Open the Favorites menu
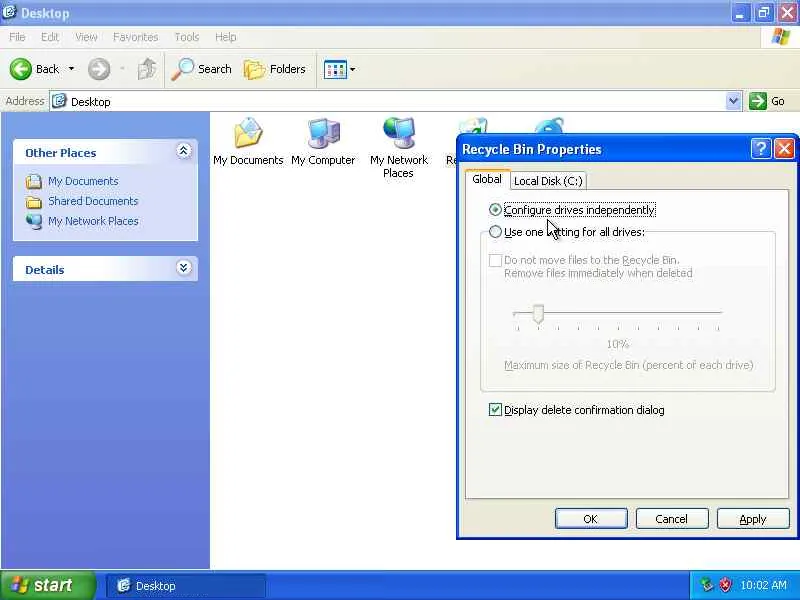The image size is (800, 600). [x=135, y=37]
